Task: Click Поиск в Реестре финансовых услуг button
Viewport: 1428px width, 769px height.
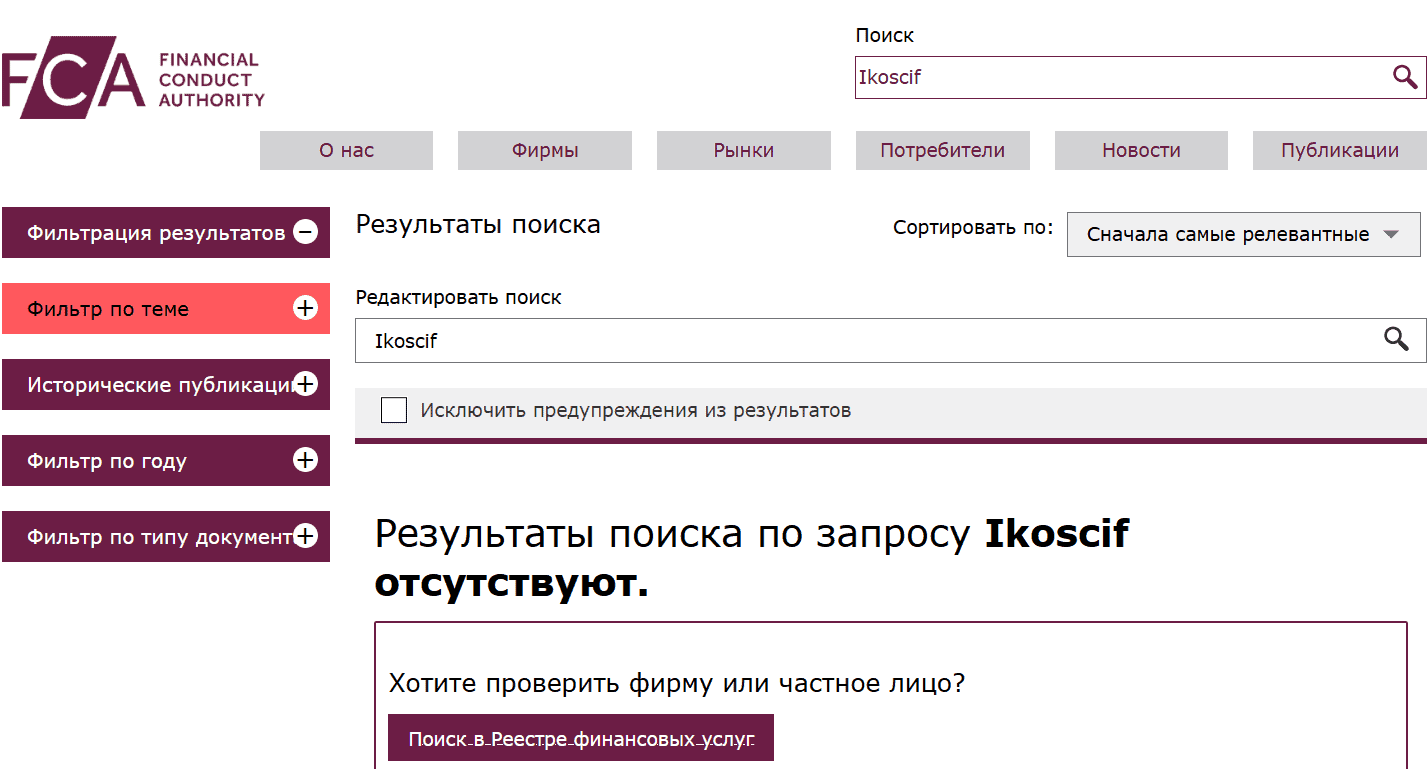Action: [581, 737]
